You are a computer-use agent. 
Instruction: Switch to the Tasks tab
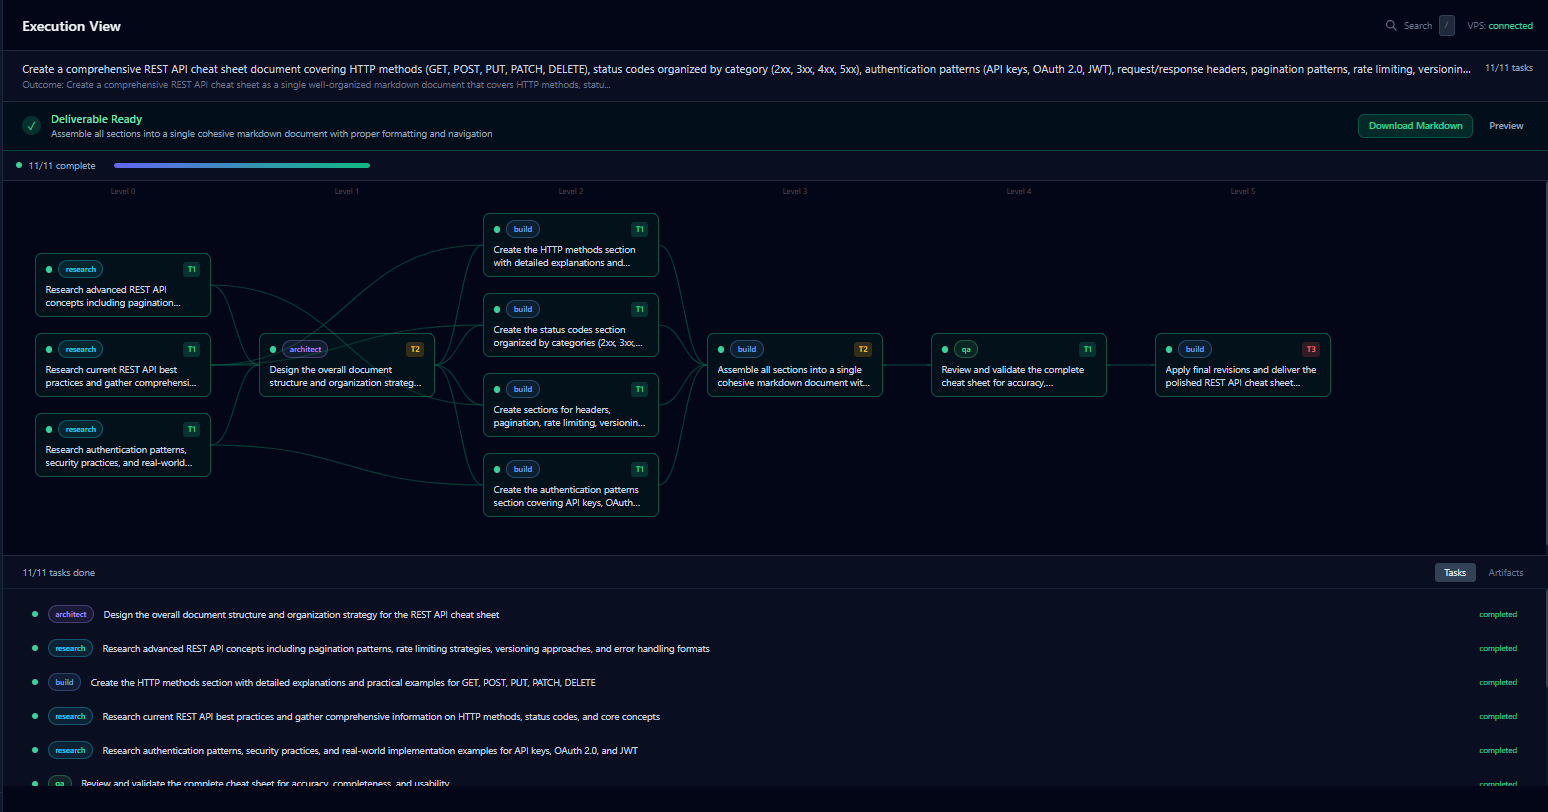(x=1455, y=573)
